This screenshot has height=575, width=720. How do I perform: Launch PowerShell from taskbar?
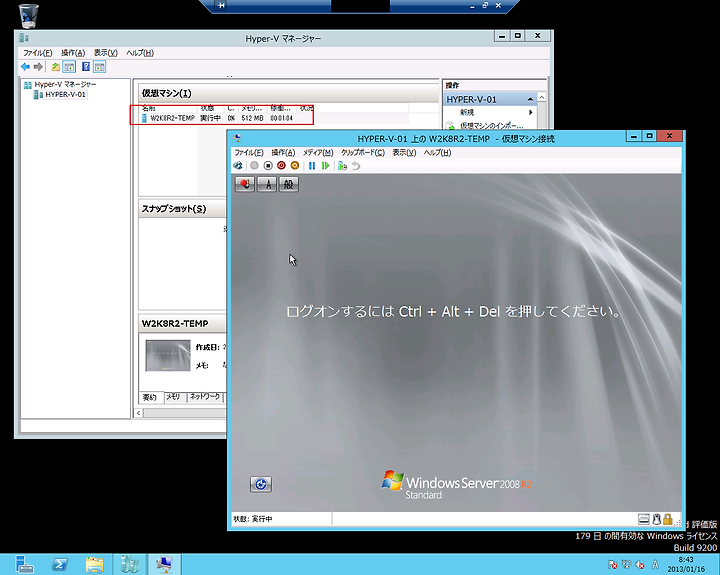pos(59,564)
